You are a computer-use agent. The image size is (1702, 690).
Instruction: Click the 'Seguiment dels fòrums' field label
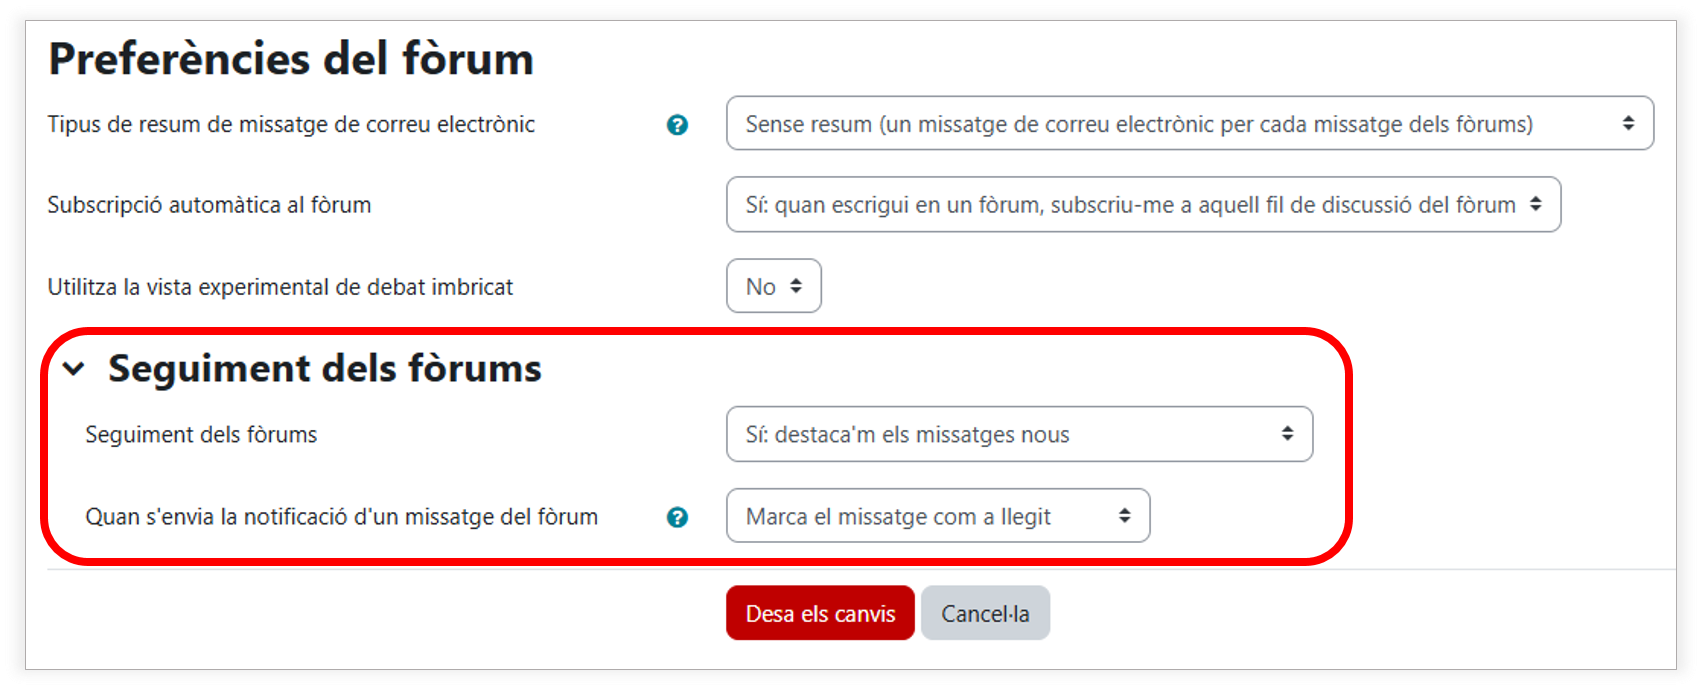[x=201, y=435]
